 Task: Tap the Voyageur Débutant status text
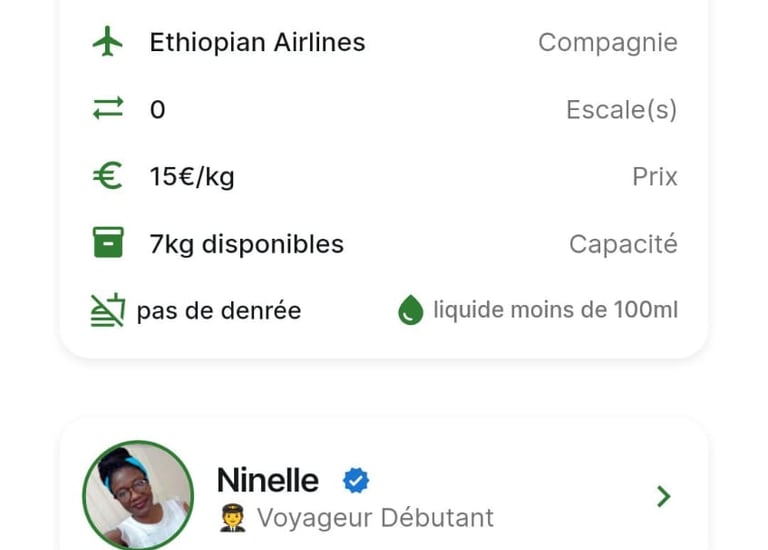375,518
